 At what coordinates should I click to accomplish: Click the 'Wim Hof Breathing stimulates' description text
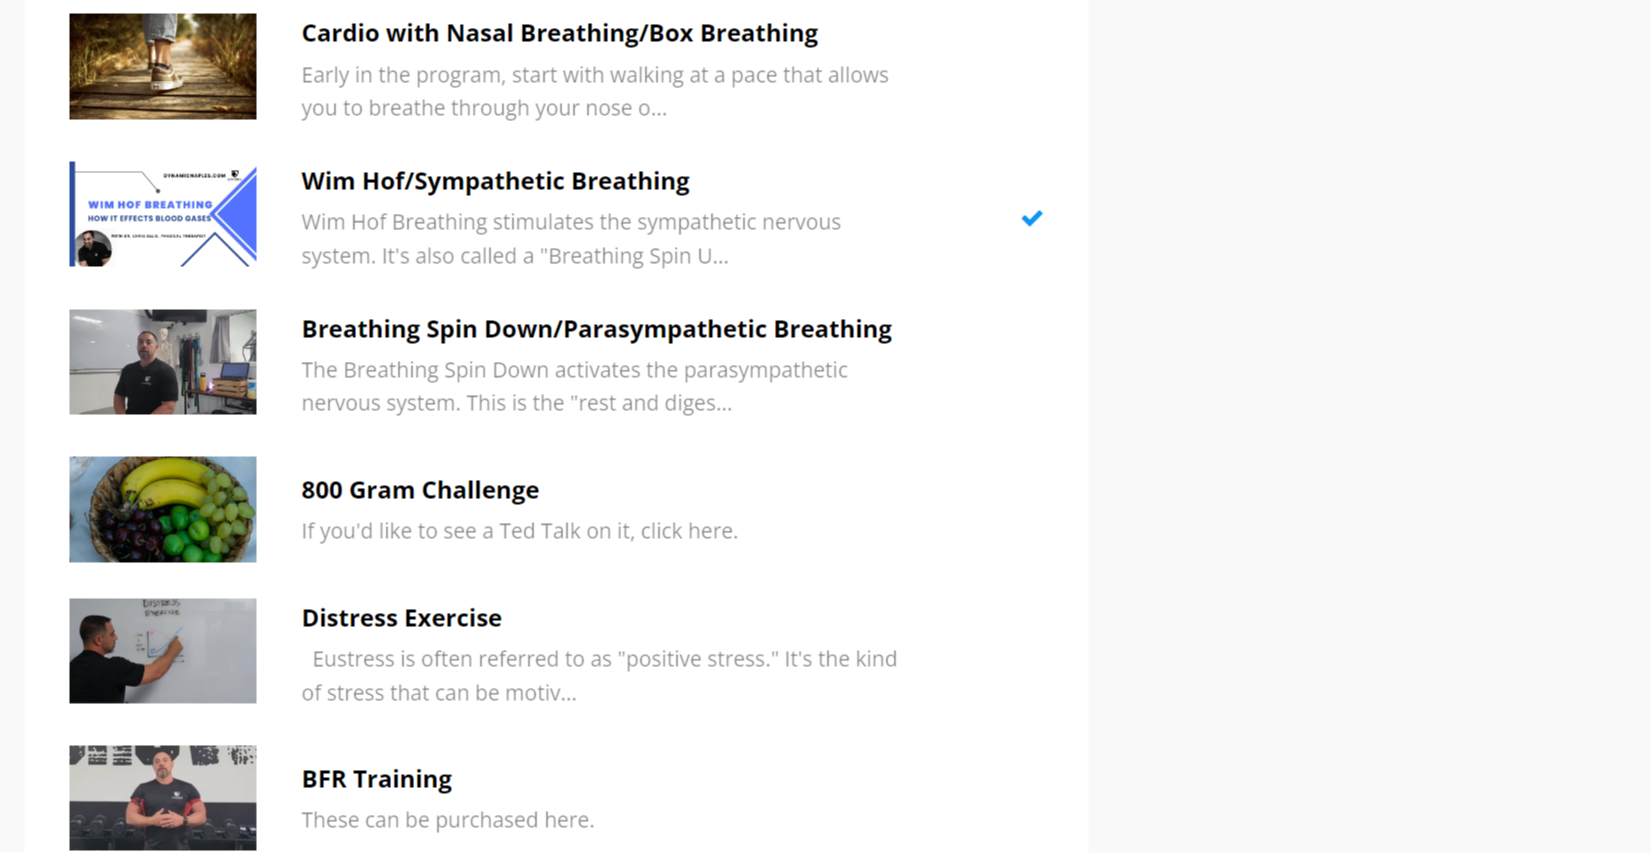point(570,239)
